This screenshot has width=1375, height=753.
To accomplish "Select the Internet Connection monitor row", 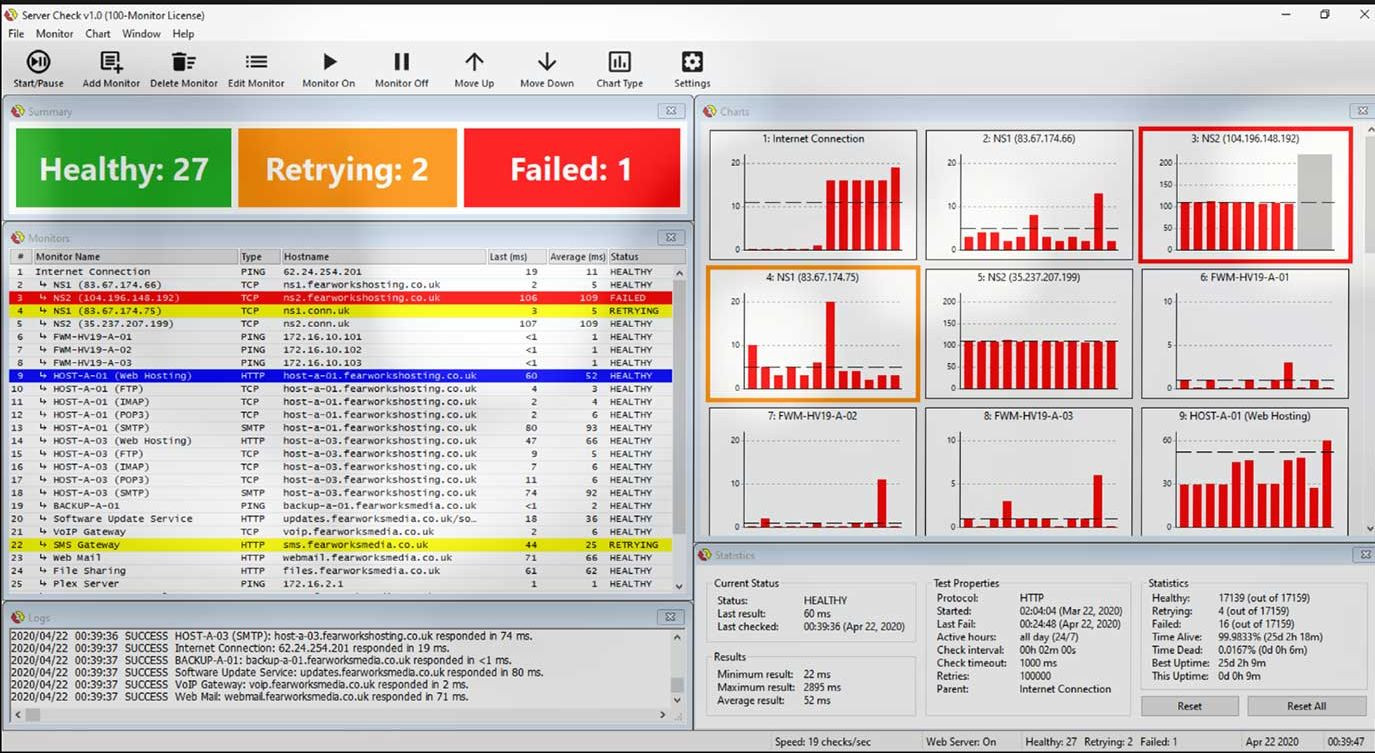I will tap(340, 272).
